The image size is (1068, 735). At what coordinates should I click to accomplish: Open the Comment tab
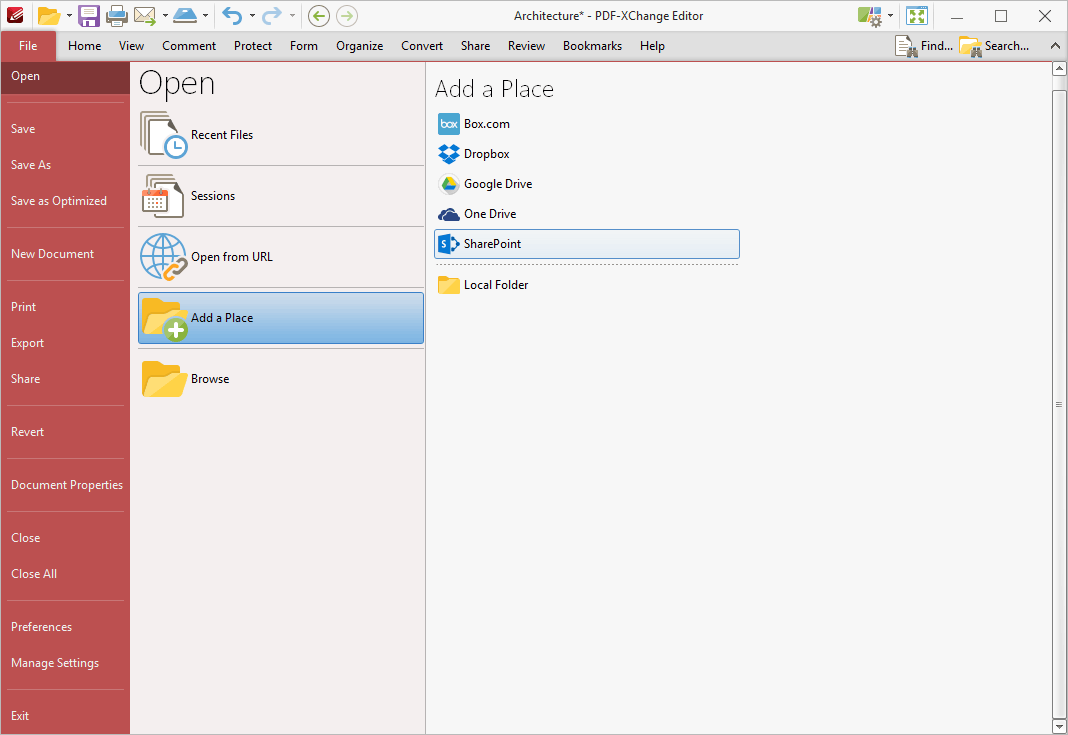(x=189, y=46)
